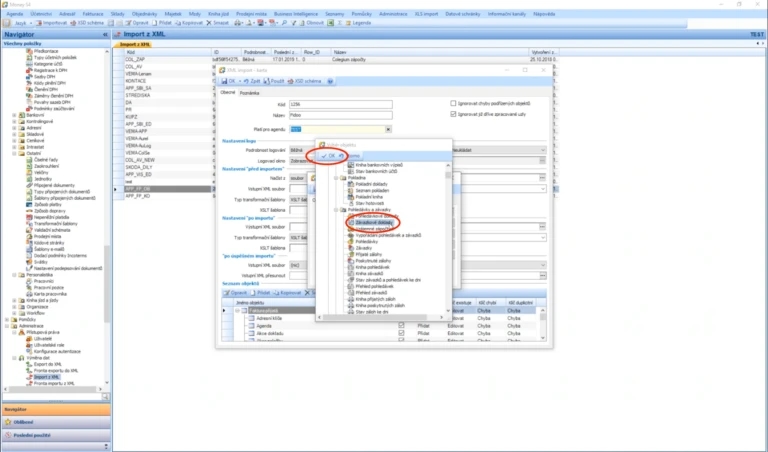The height and width of the screenshot is (452, 768).
Task: Collapse Pohledávky a závazky tree node
Action: [336, 210]
